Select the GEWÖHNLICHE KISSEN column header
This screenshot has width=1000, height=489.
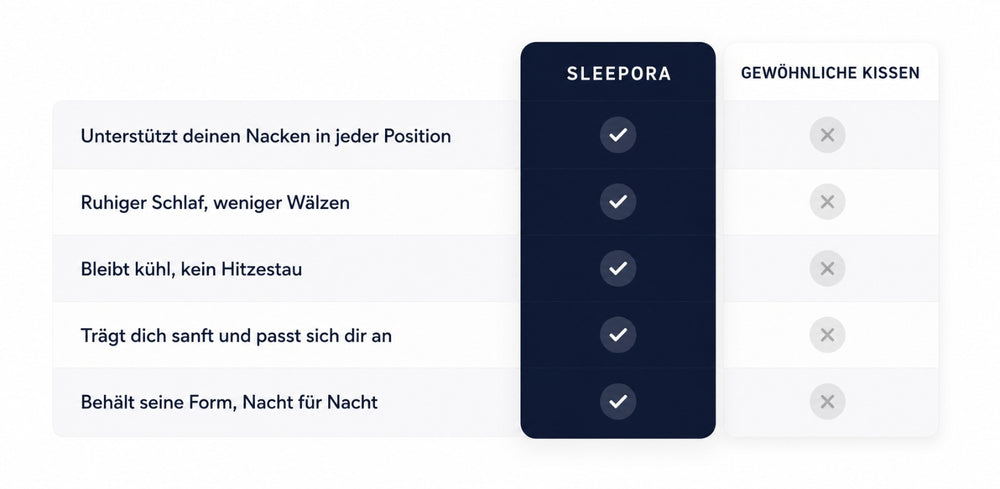pos(830,73)
